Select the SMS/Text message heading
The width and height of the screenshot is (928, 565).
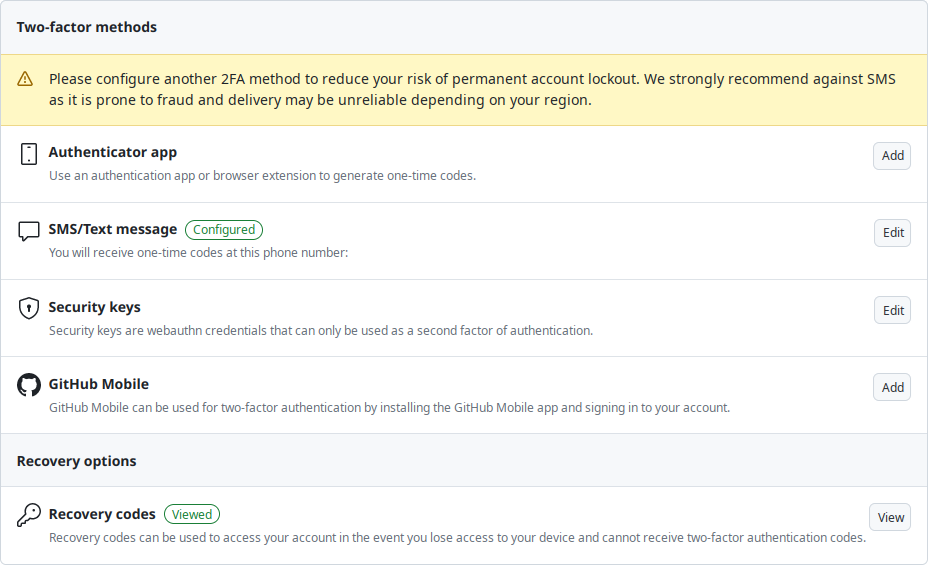[112, 230]
